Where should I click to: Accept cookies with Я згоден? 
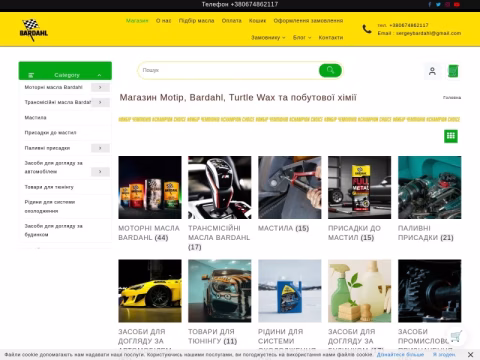coord(444,354)
